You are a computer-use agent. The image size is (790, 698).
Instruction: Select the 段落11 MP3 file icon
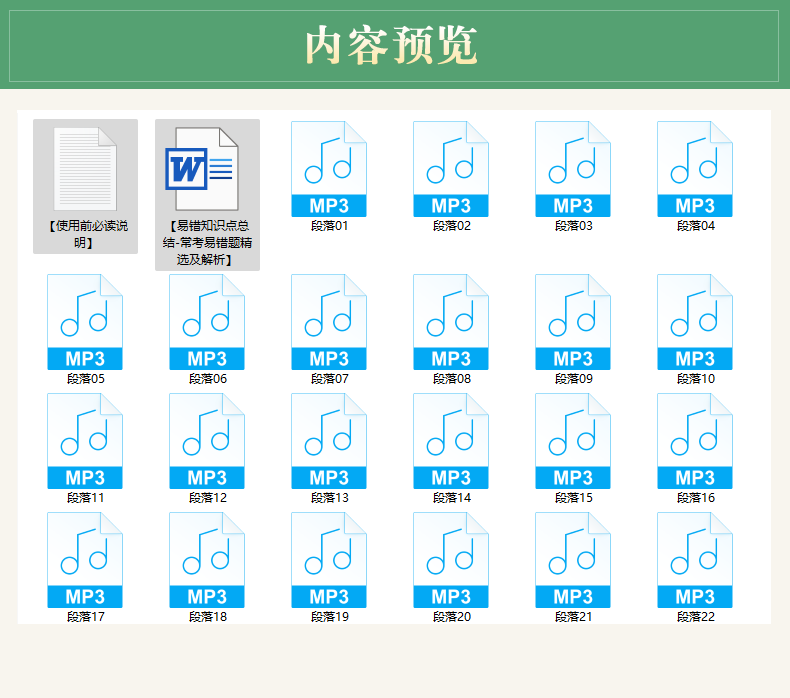pyautogui.click(x=85, y=441)
